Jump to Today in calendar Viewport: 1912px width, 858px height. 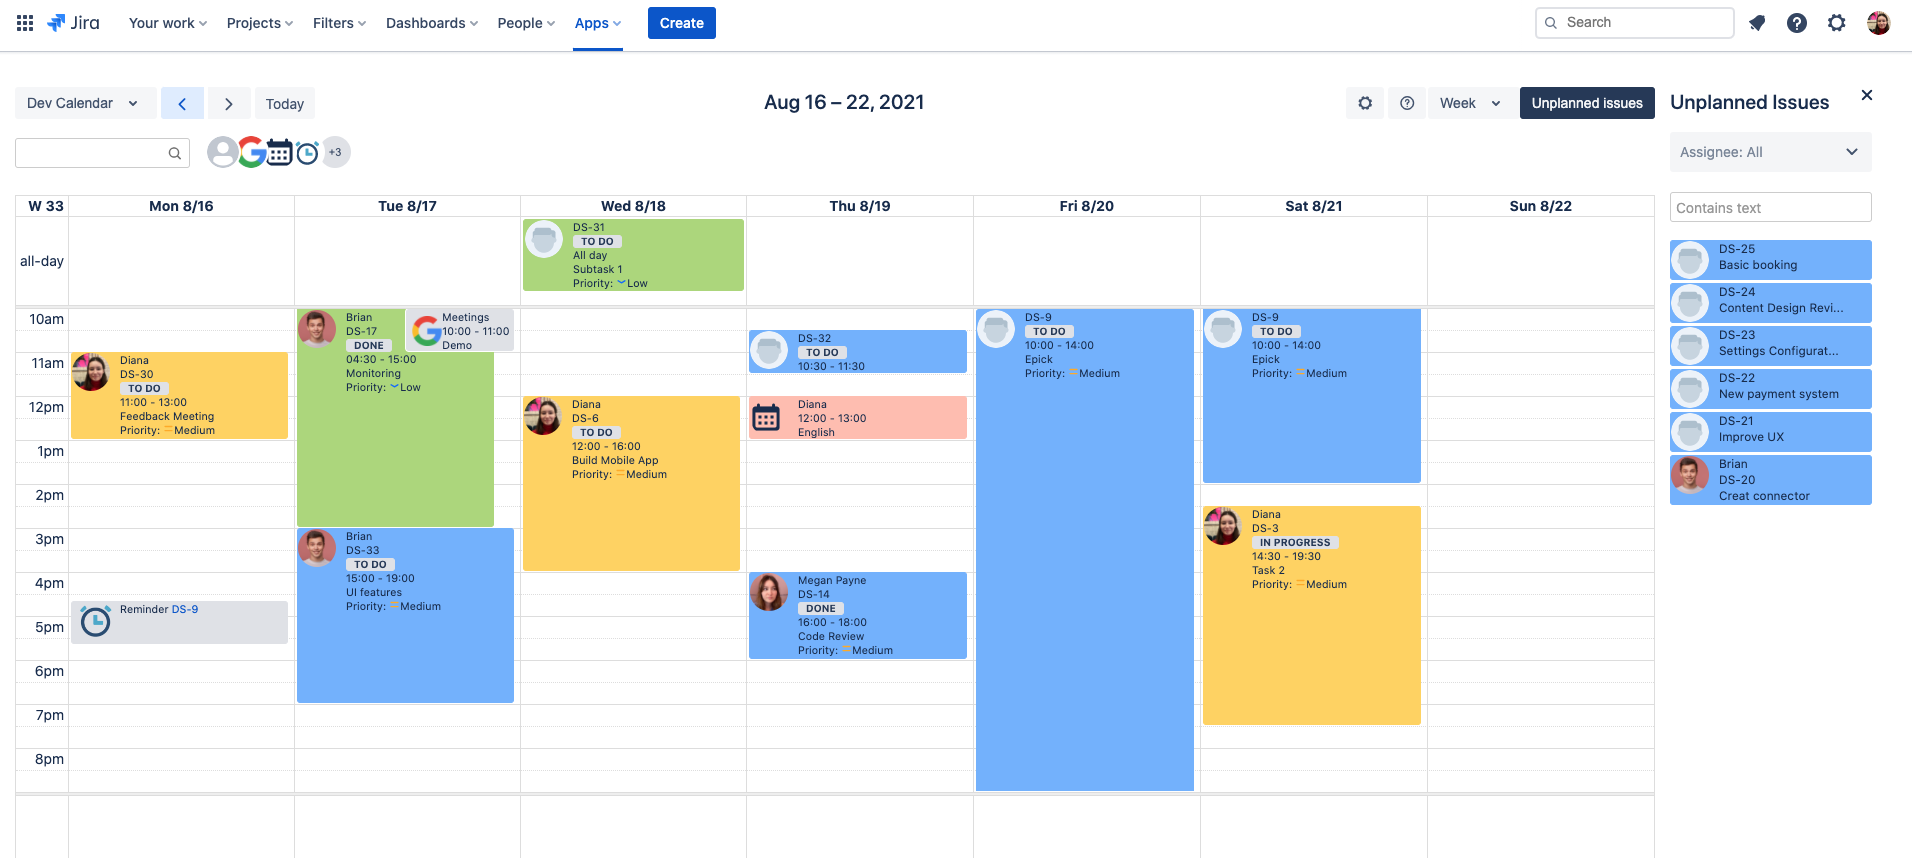(285, 104)
